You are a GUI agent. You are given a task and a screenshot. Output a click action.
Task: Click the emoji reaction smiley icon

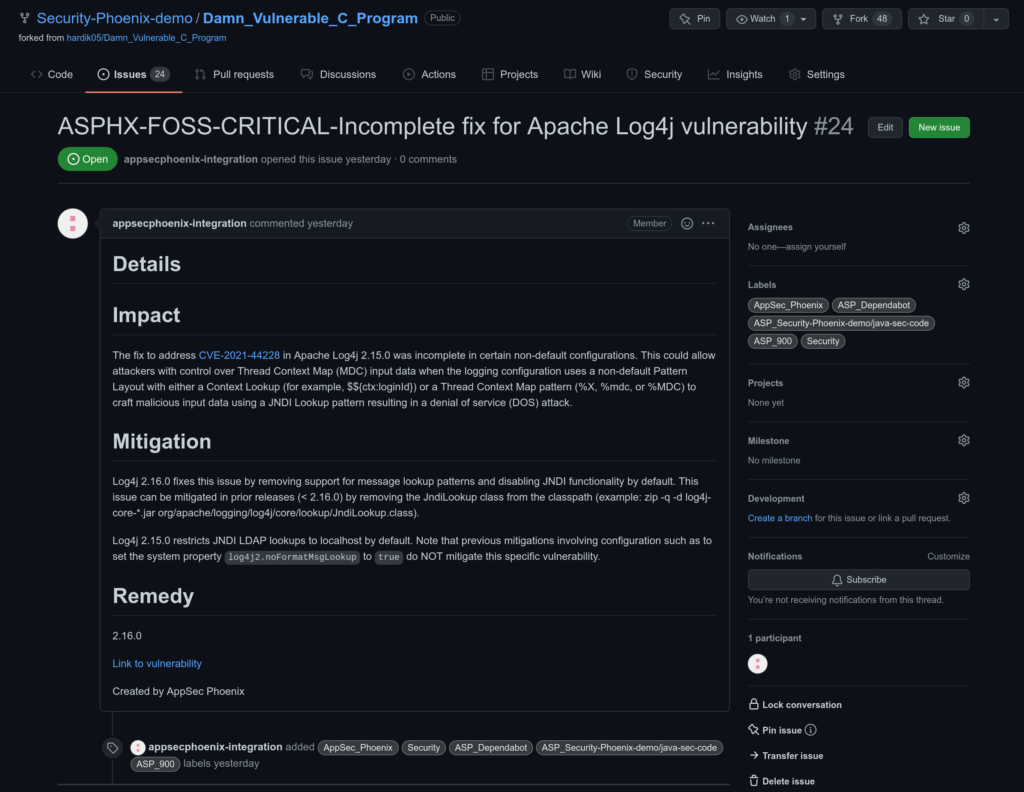click(x=687, y=223)
